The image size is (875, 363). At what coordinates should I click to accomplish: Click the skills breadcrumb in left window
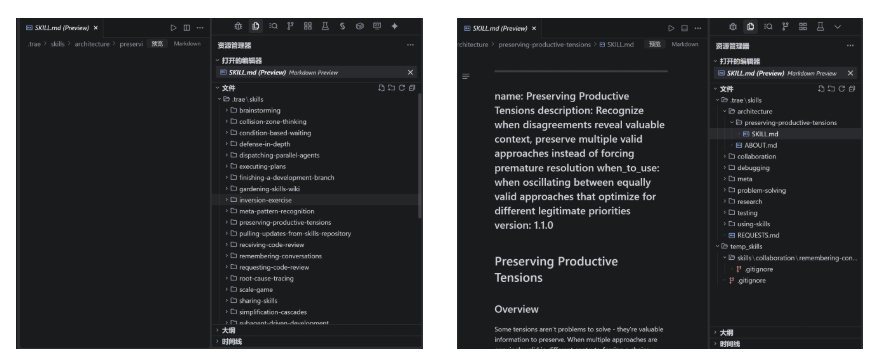click(57, 44)
